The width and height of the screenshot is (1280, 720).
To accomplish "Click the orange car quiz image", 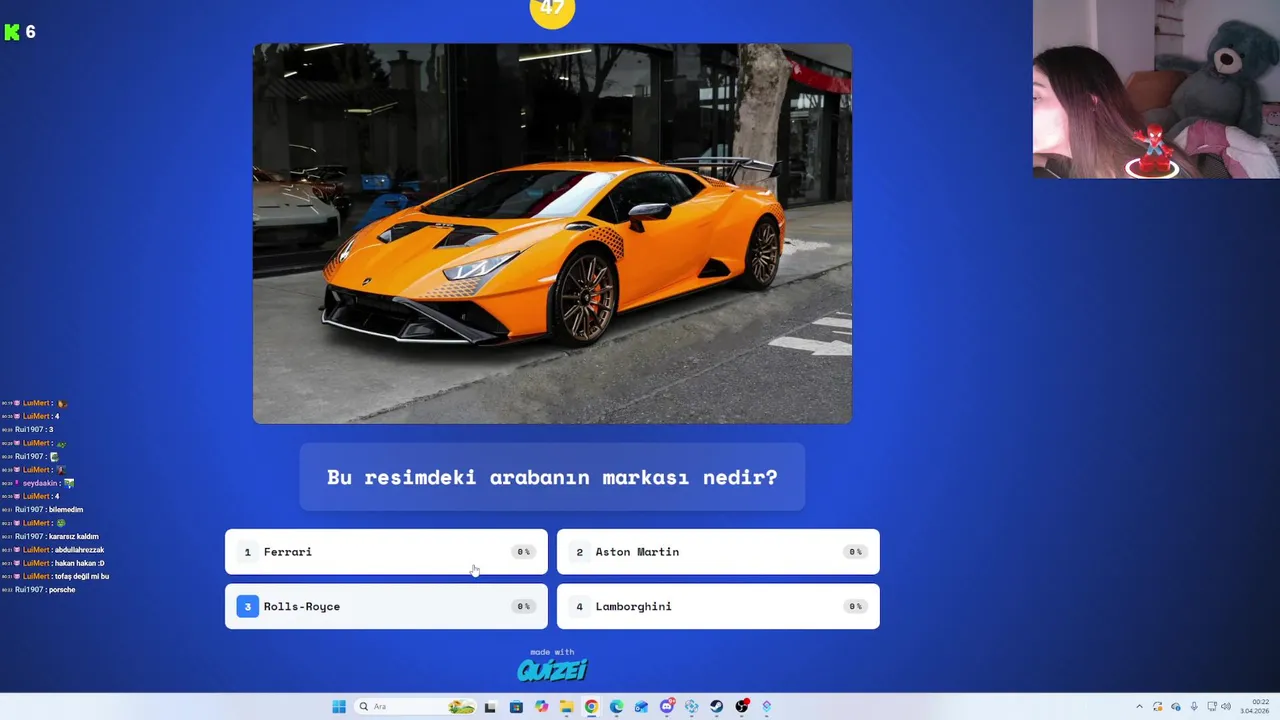I will pos(552,233).
